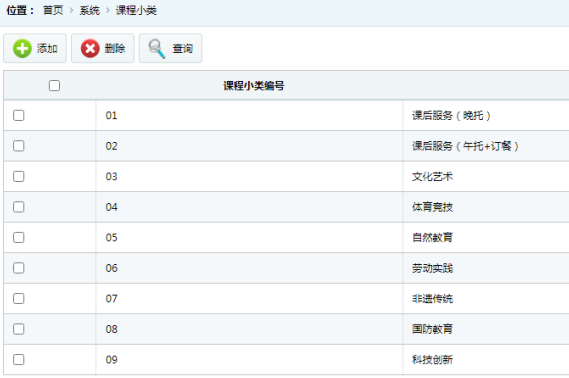Click the 查询 button label
Screen dimensions: 569x378
click(x=183, y=48)
